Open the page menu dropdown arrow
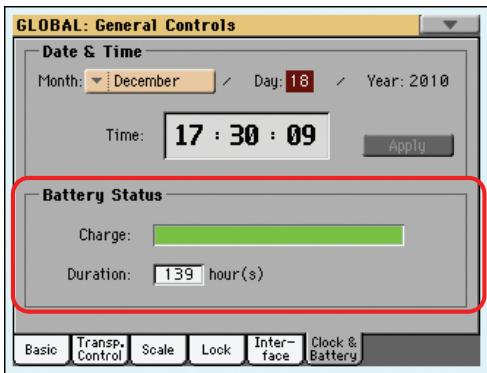 click(x=449, y=25)
